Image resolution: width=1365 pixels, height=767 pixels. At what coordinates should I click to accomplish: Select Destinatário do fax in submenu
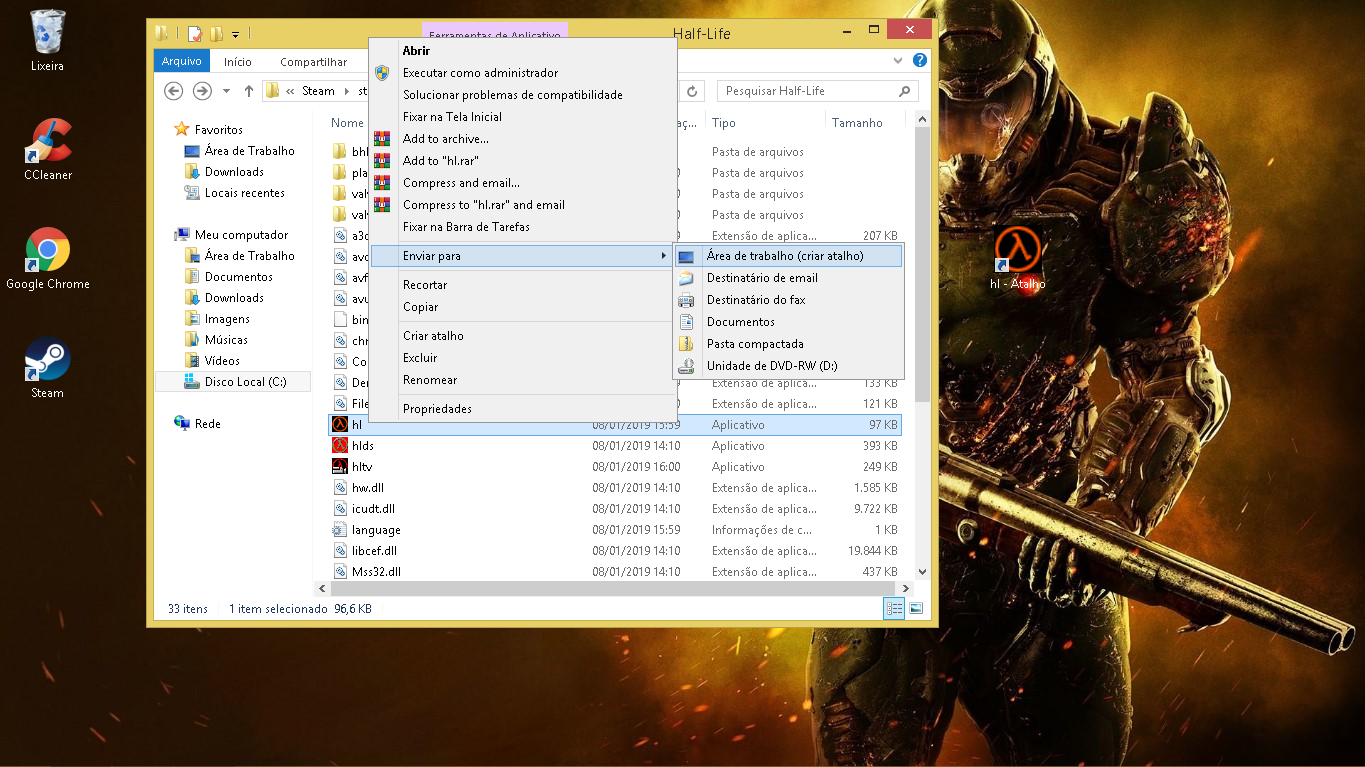789,300
